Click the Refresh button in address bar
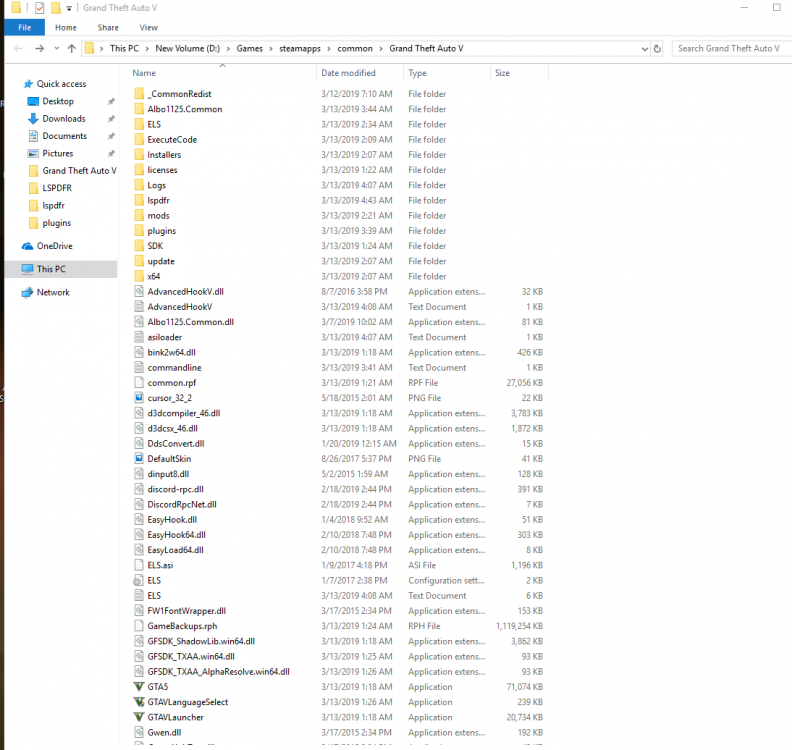 click(x=657, y=48)
